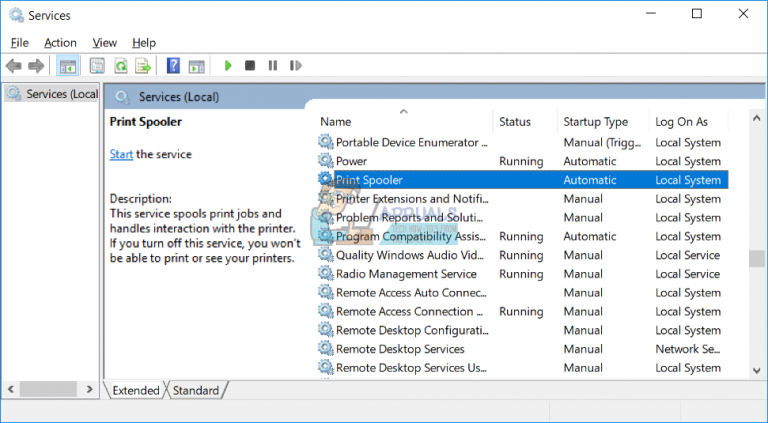Select the Print Spooler service row
The width and height of the screenshot is (768, 423).
(x=523, y=180)
